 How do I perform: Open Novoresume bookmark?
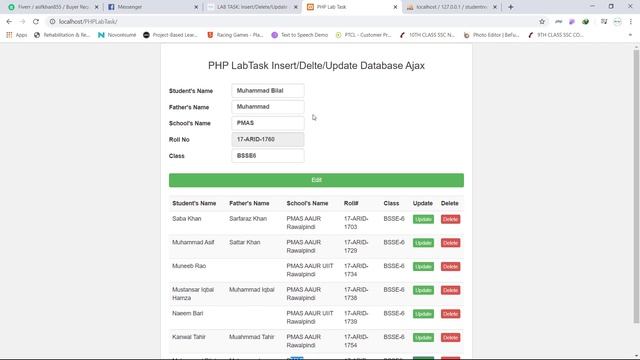pyautogui.click(x=117, y=35)
